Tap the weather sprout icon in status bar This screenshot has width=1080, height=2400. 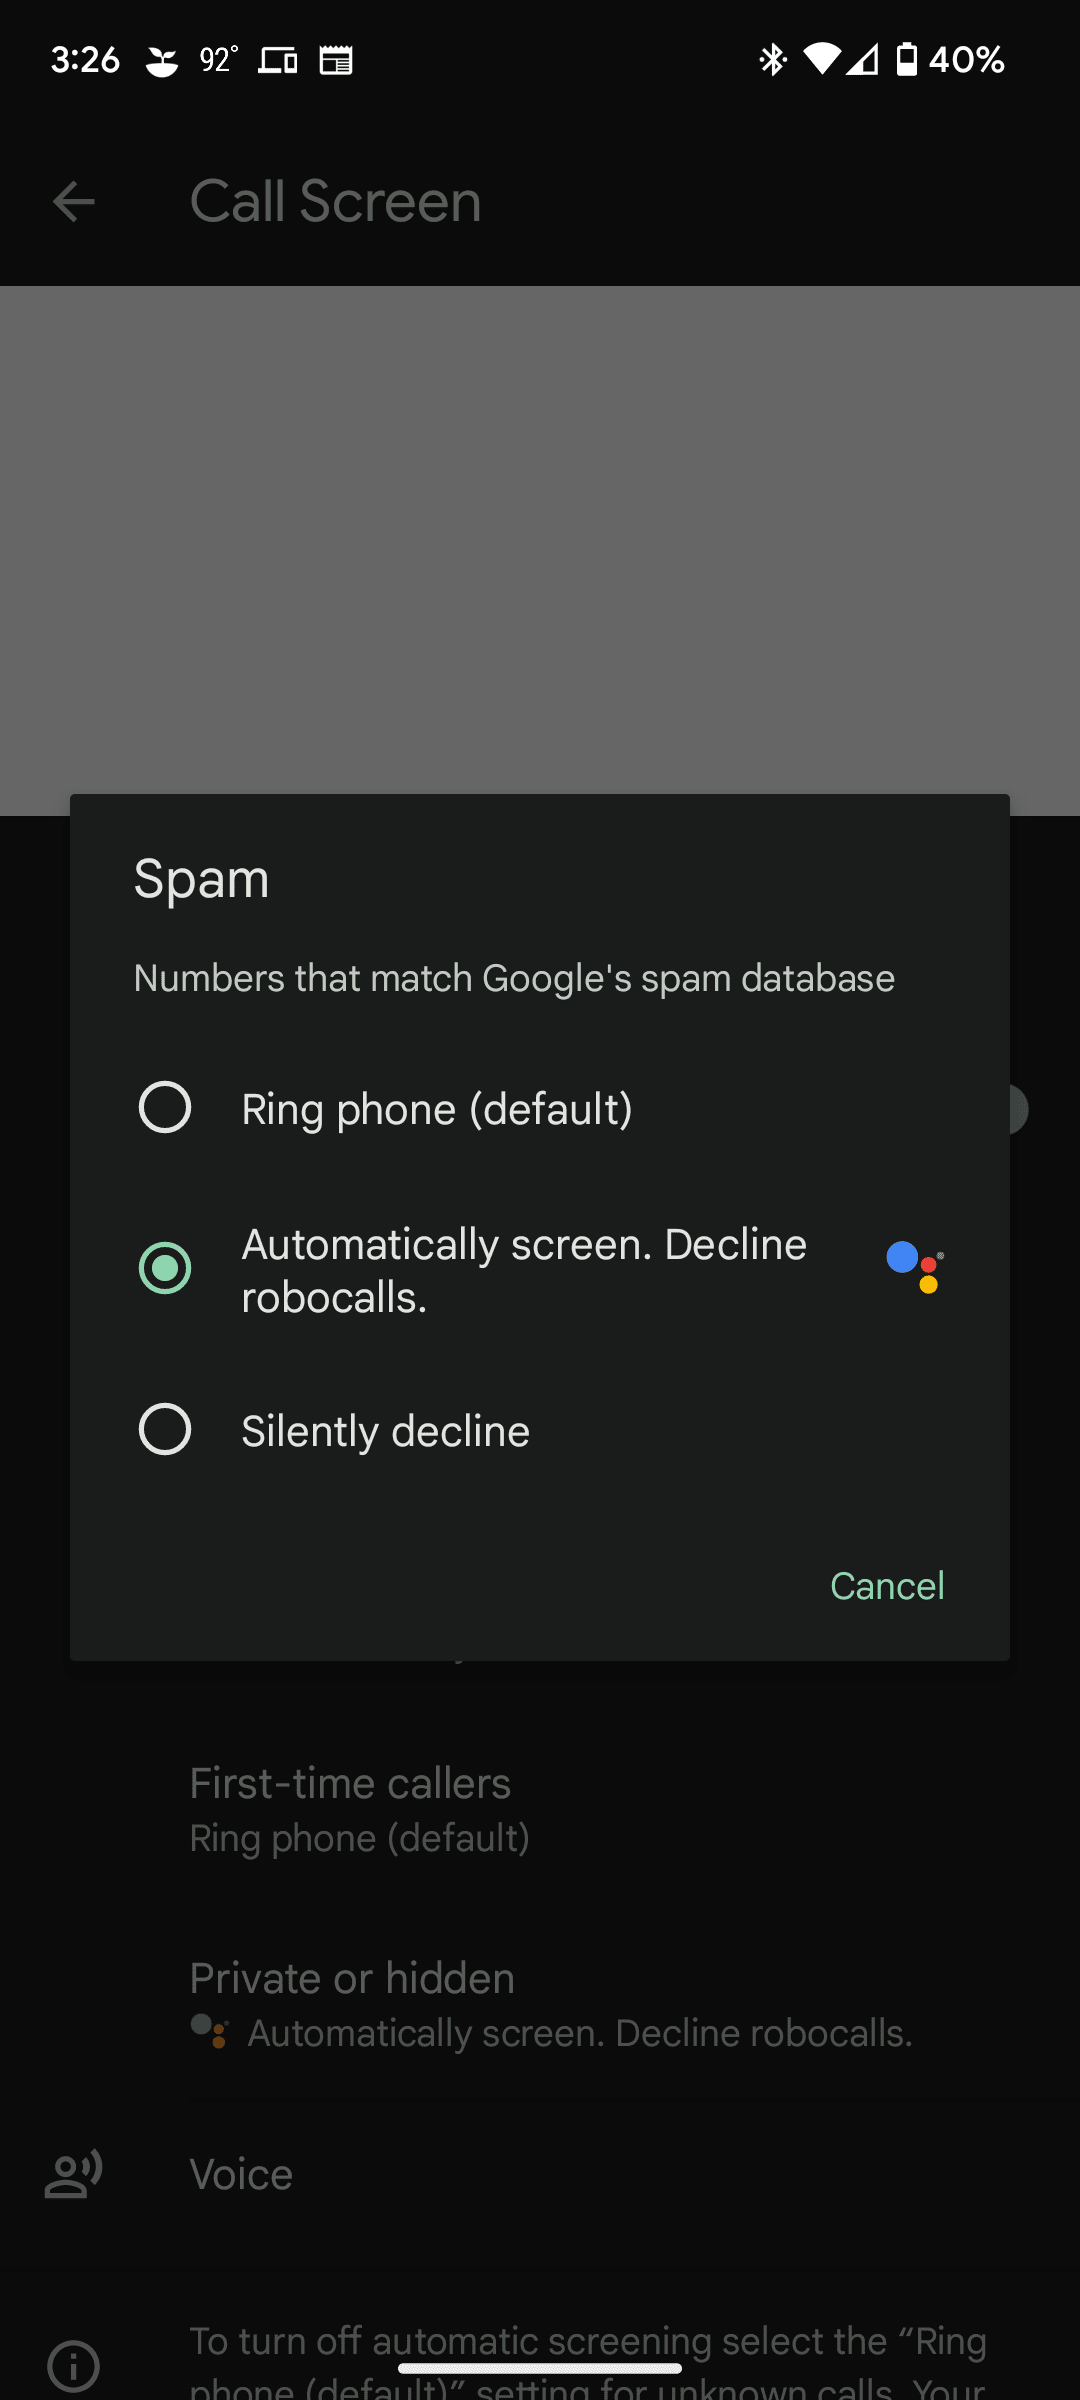click(x=162, y=60)
